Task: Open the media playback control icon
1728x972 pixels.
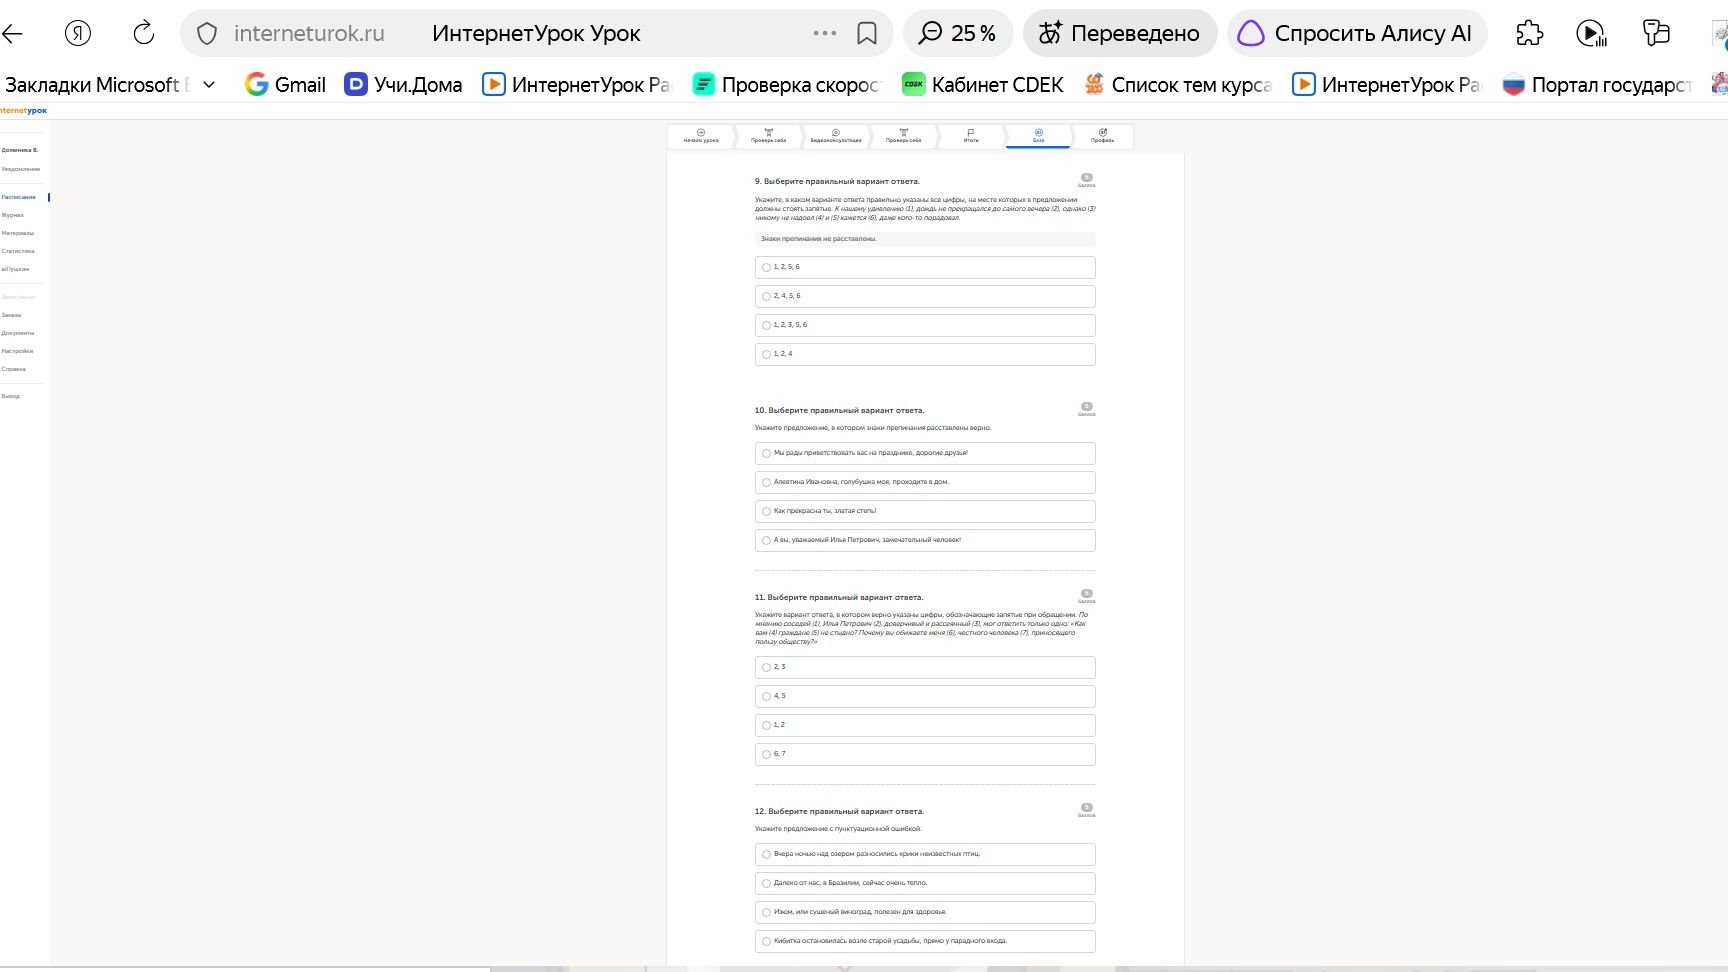Action: pos(1591,33)
